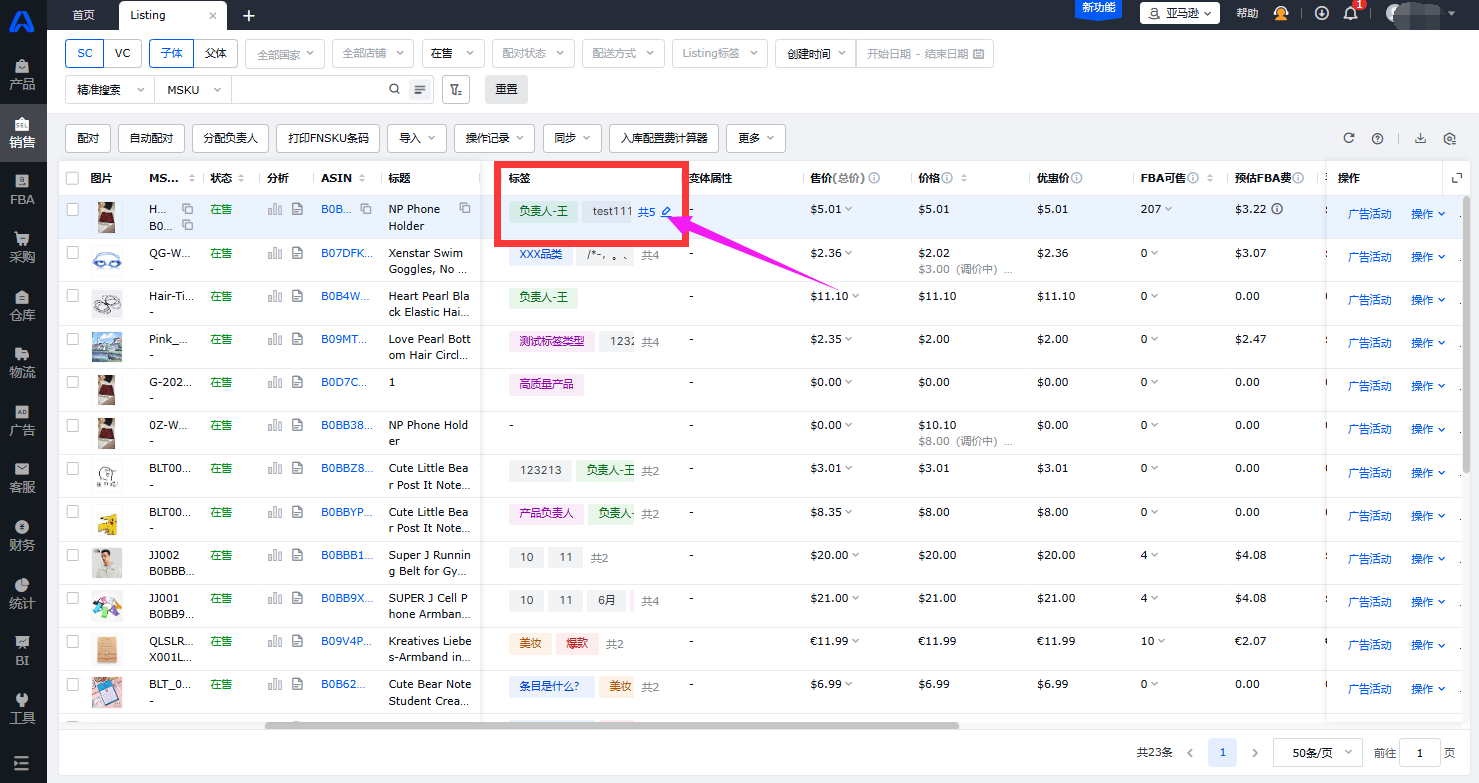
Task: Click the 配对 button
Action: [88, 138]
